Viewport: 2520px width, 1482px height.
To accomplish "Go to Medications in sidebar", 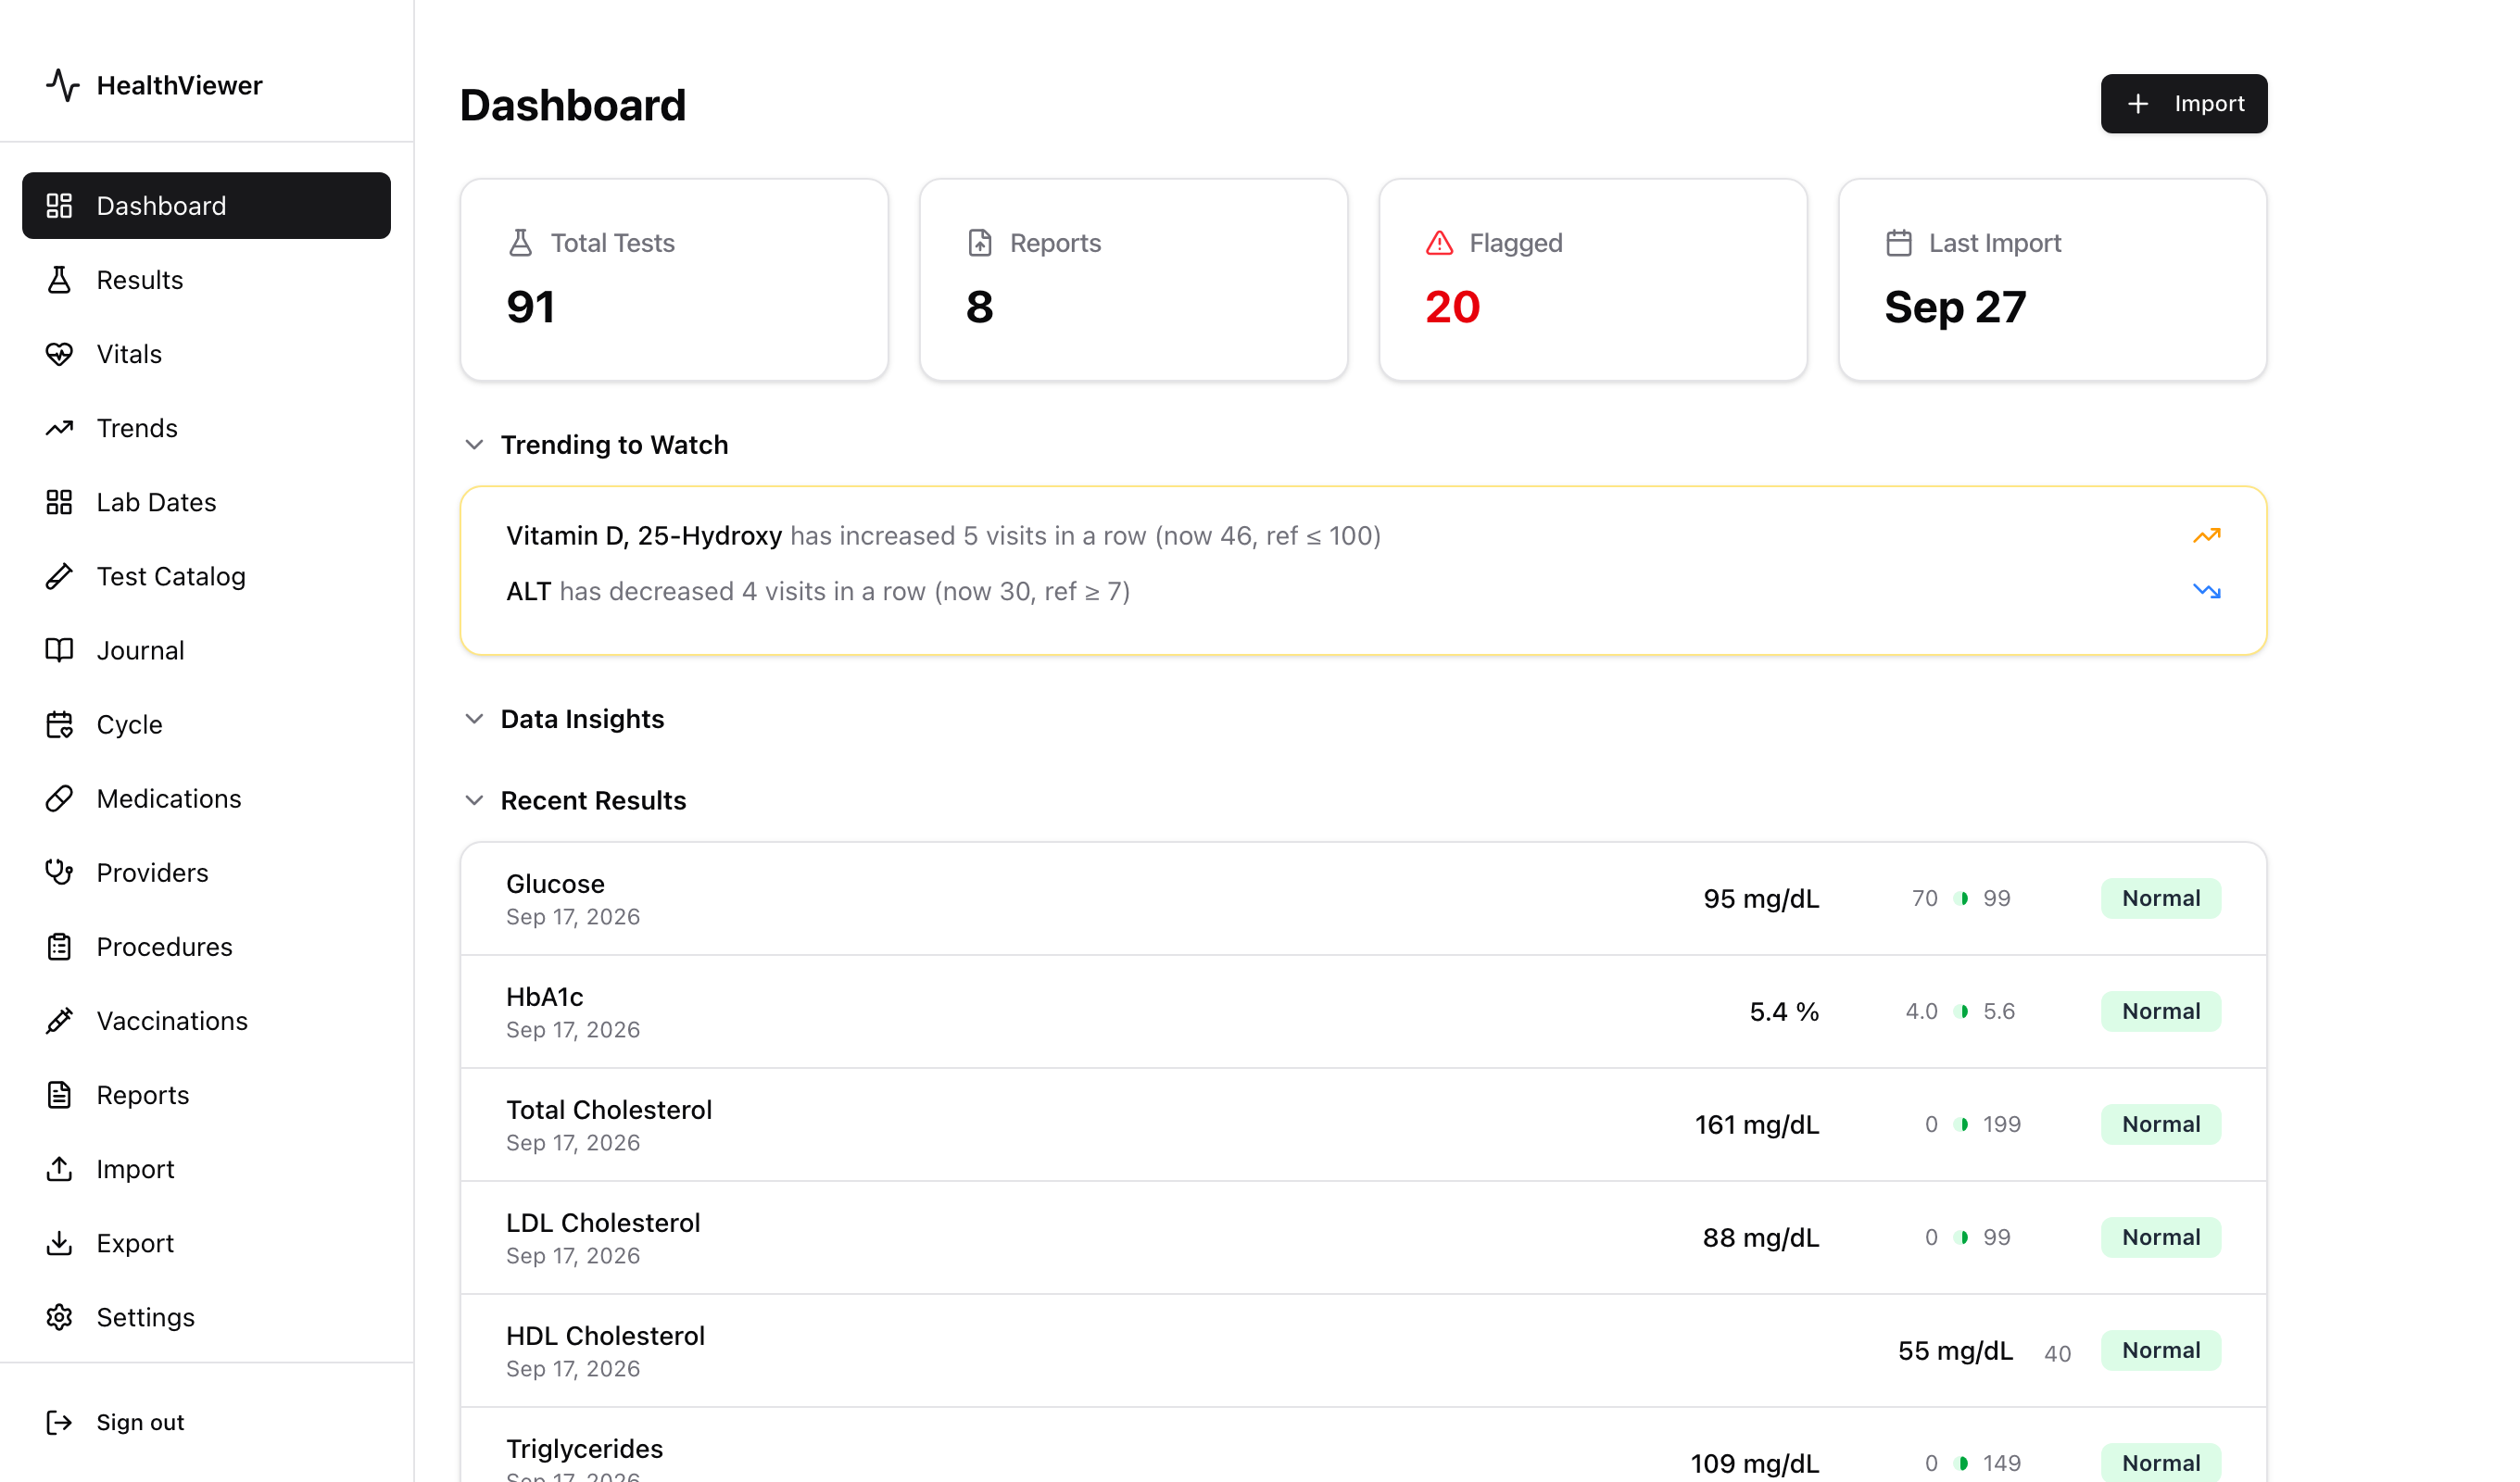I will tap(206, 798).
